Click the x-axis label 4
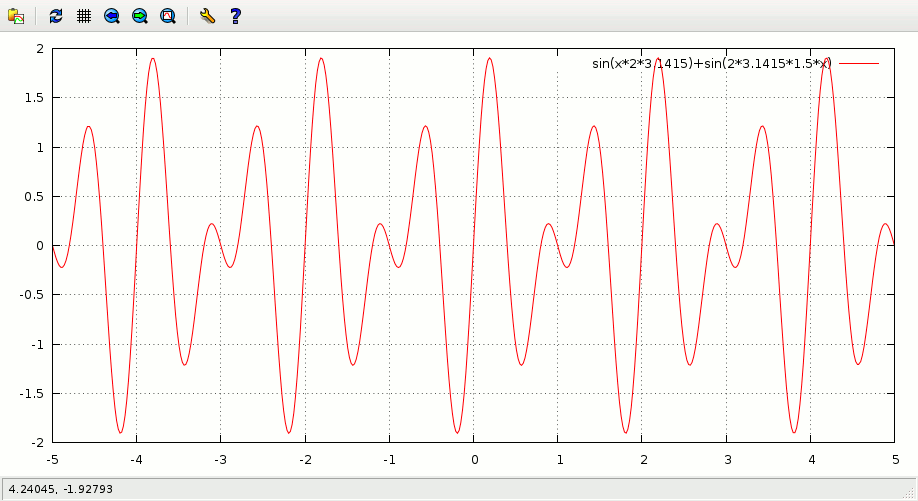 coord(812,460)
